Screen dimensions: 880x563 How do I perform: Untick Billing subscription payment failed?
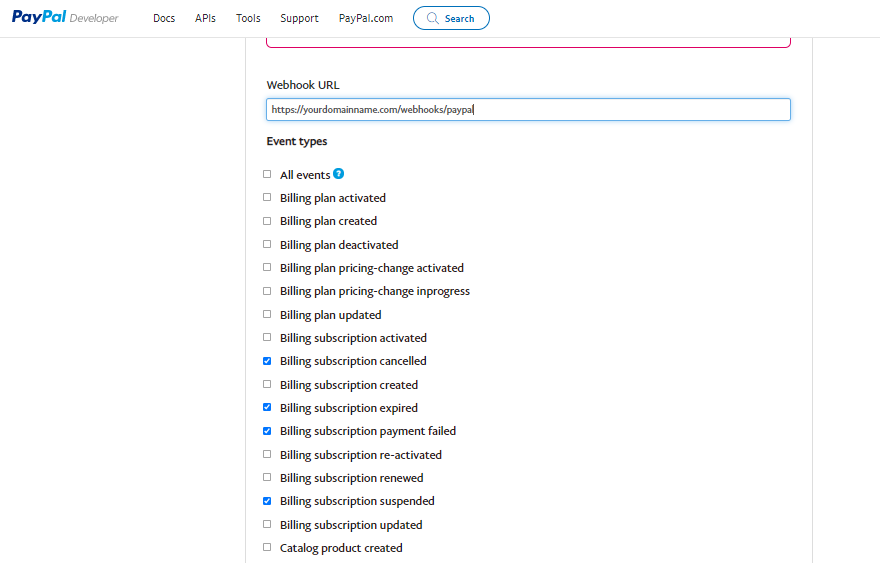[x=267, y=431]
